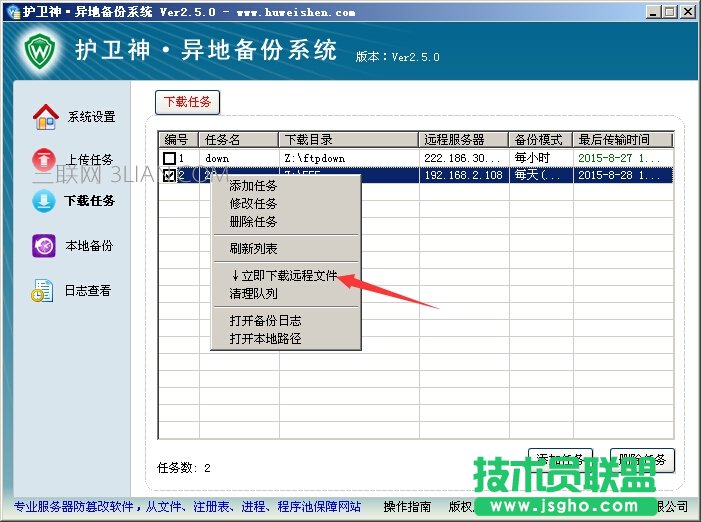Tick the checkbox for task 1
The image size is (701, 522).
(170, 158)
